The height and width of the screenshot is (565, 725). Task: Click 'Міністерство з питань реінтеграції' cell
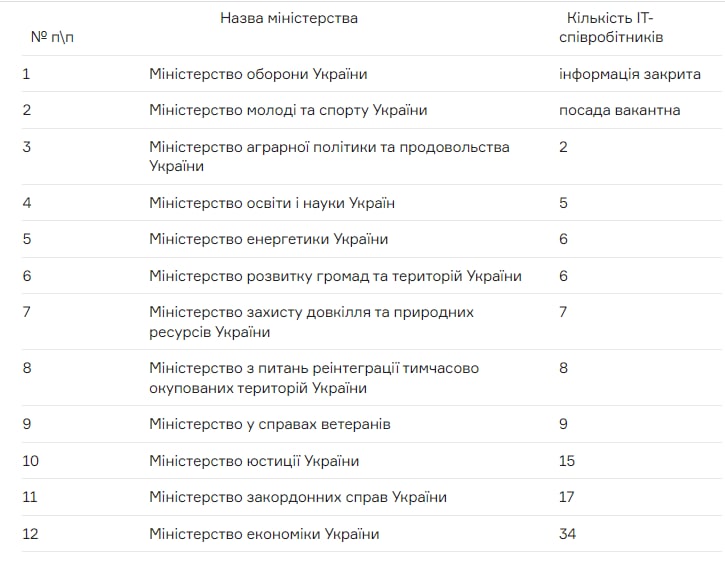pyautogui.click(x=314, y=378)
